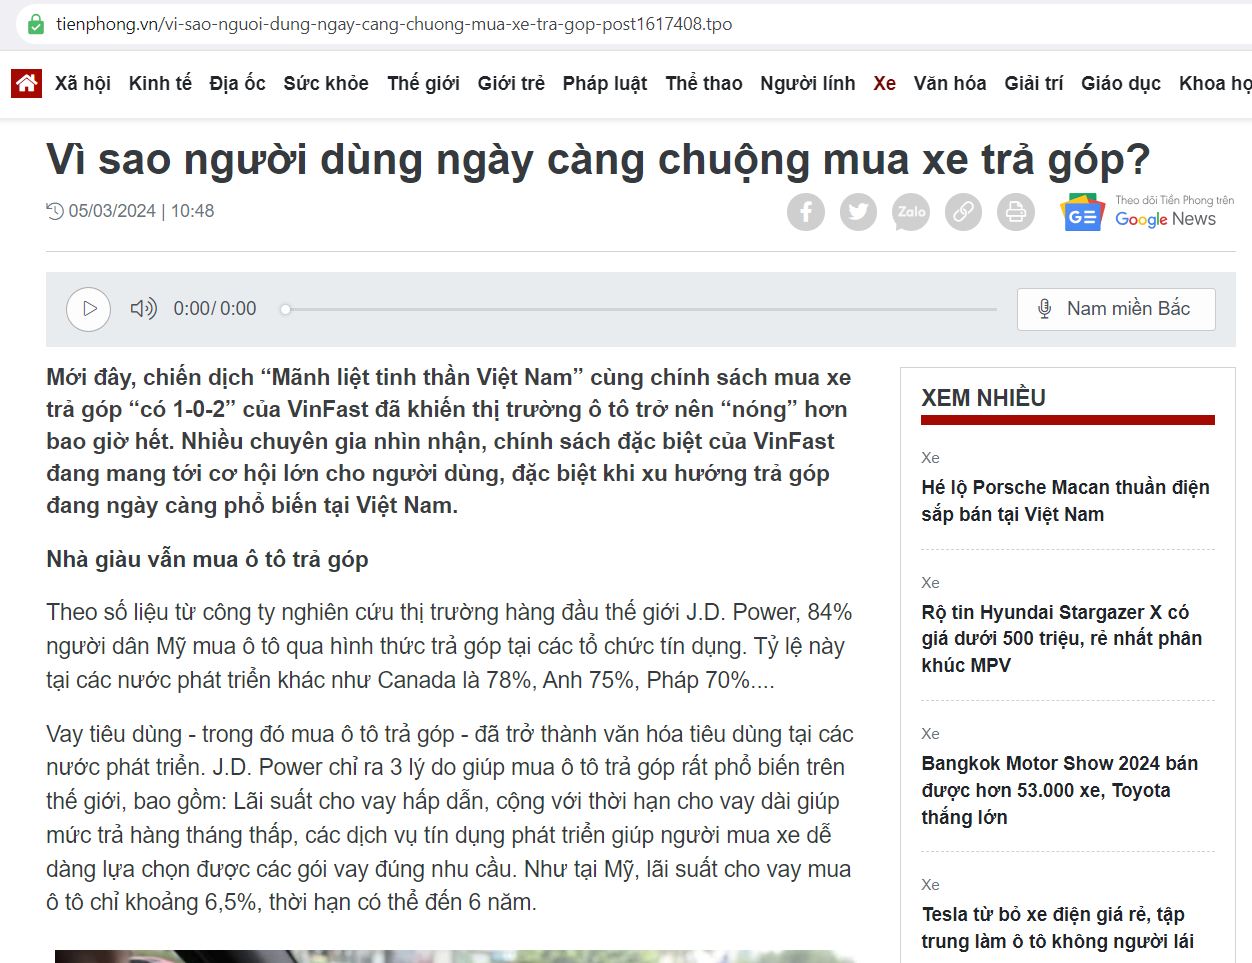Open Bangkok Motor Show 2024 article

coord(1059,789)
